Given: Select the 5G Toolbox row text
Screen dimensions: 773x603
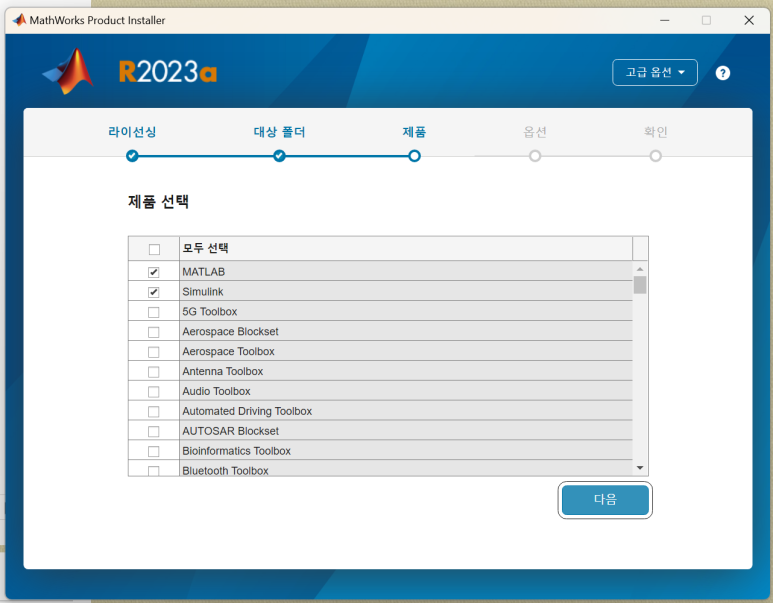Looking at the screenshot, I should (x=210, y=312).
